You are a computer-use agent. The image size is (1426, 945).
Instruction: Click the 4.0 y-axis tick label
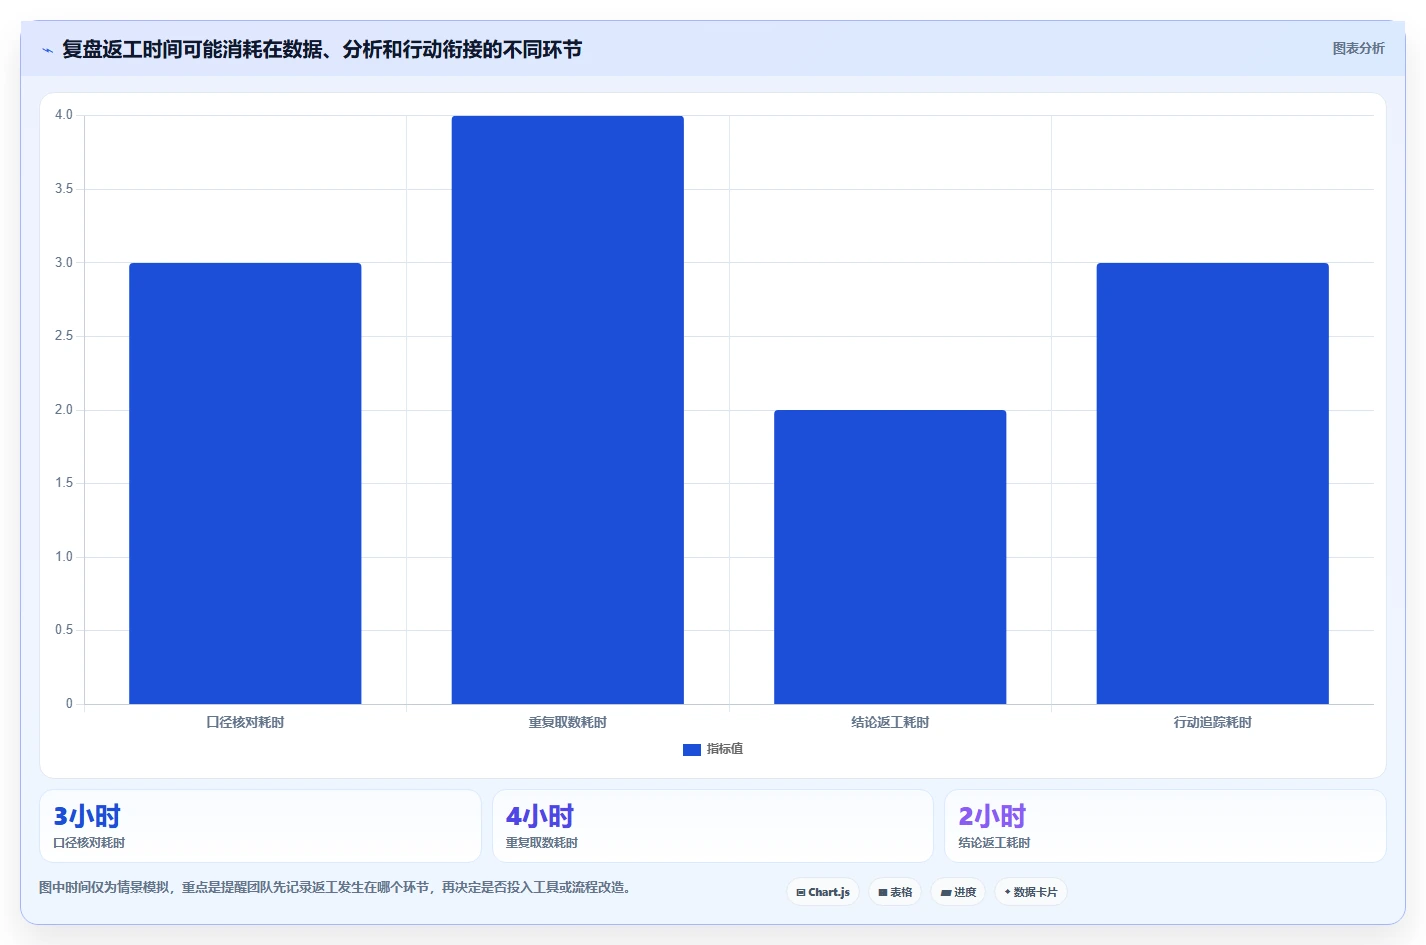[x=64, y=115]
